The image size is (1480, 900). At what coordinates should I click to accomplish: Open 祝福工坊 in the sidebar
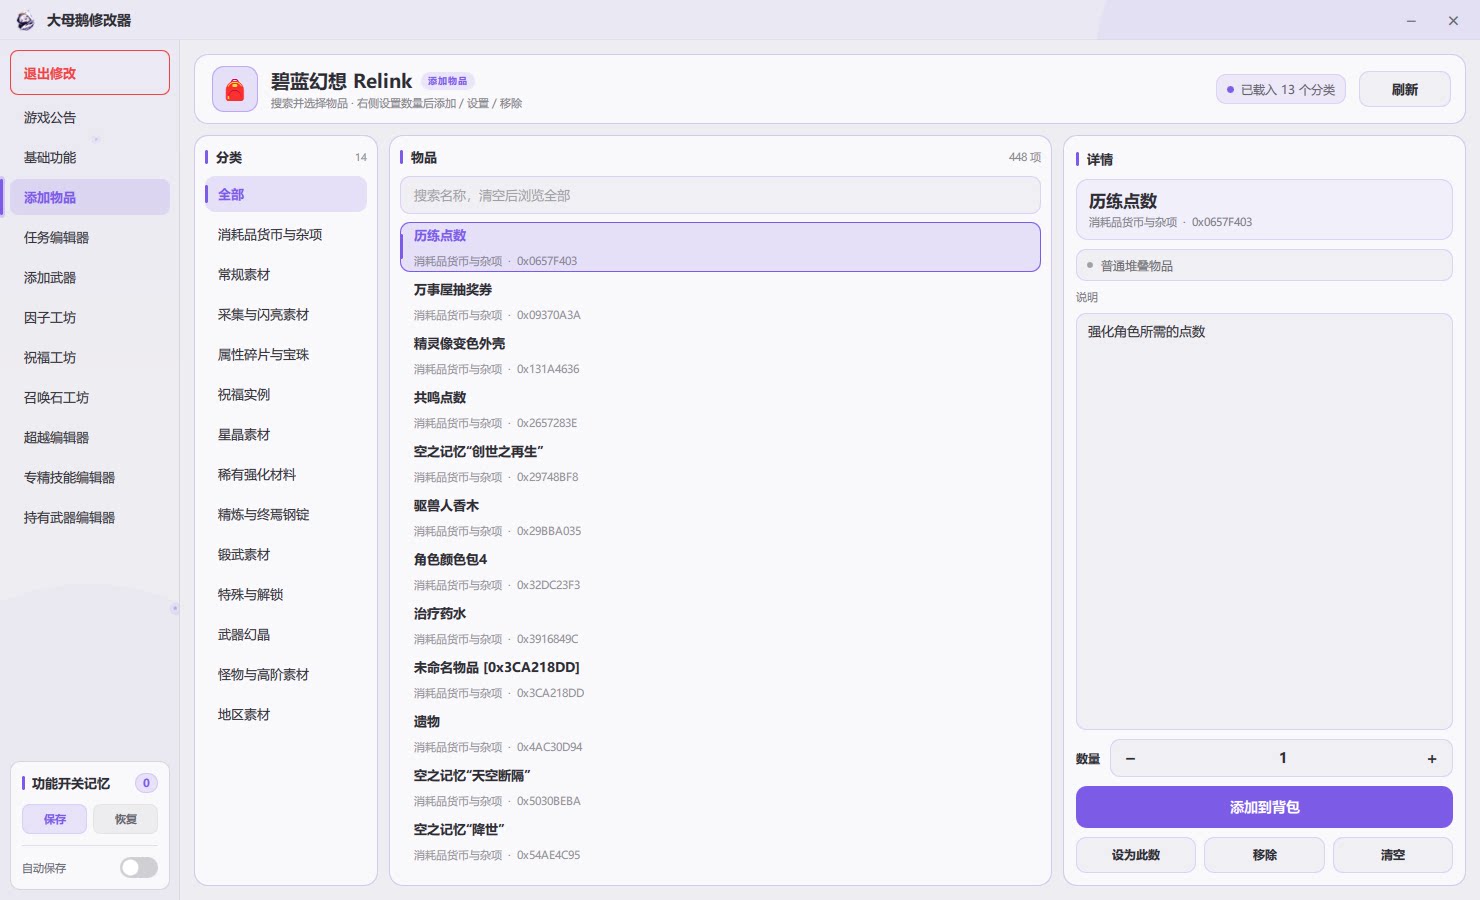(x=90, y=357)
